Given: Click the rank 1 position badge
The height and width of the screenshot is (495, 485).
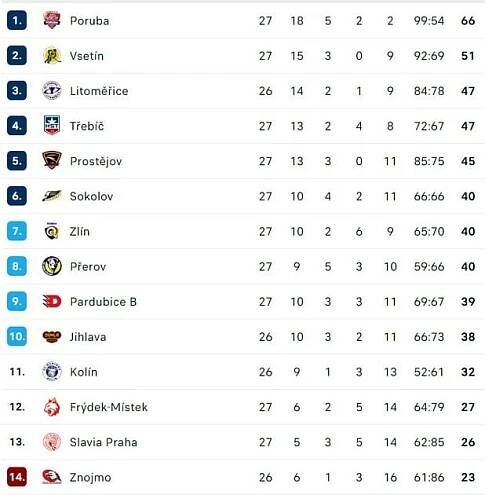Looking at the screenshot, I should click(17, 20).
